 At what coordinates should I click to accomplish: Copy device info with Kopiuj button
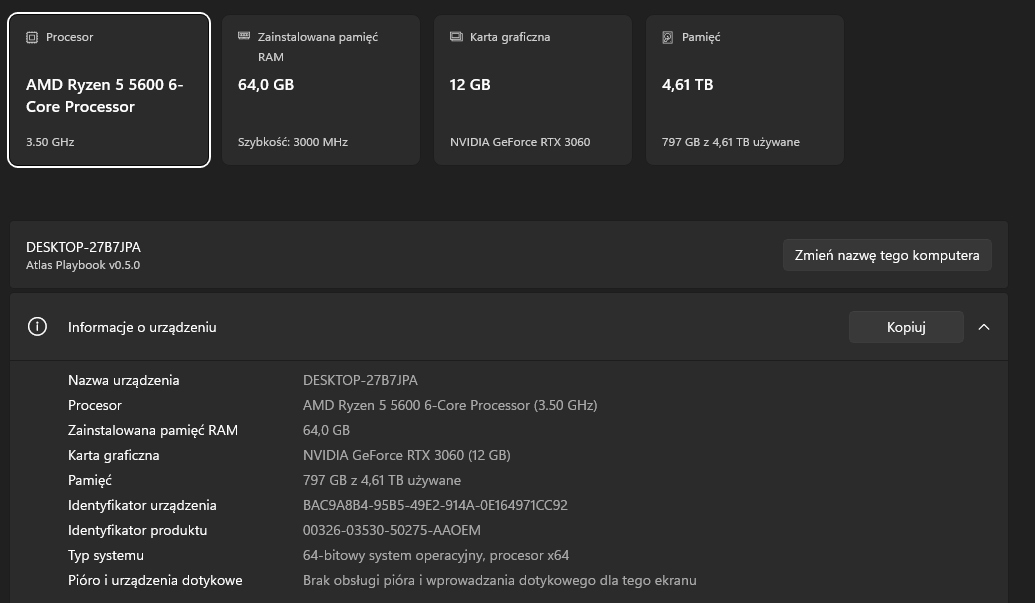(906, 327)
